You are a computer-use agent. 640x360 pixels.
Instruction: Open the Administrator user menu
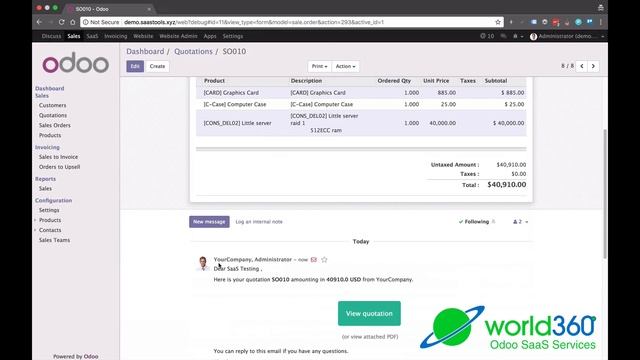pyautogui.click(x=567, y=36)
